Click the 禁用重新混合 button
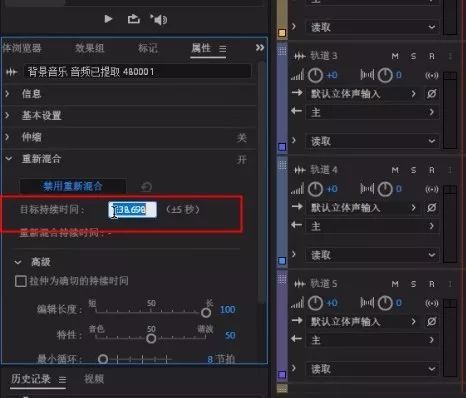 (x=73, y=186)
